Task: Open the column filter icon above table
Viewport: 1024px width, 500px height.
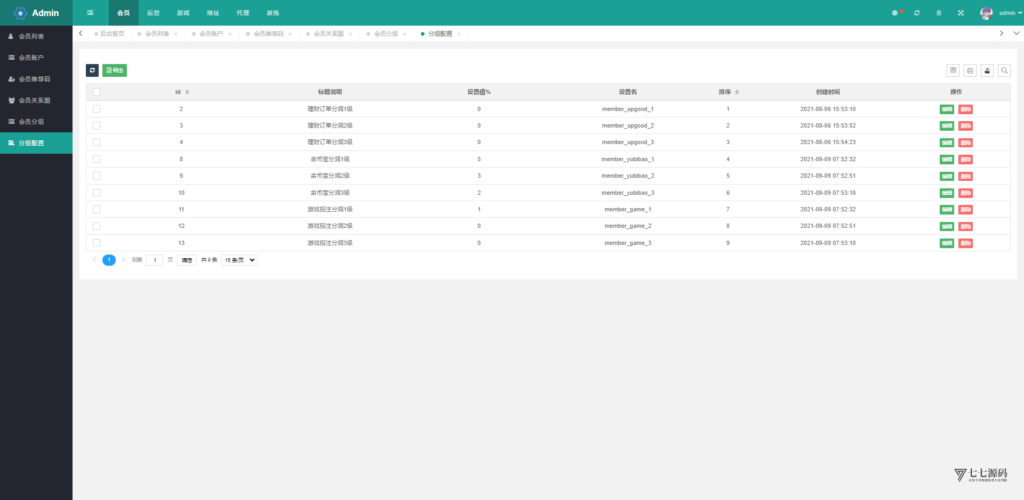Action: pyautogui.click(x=953, y=70)
